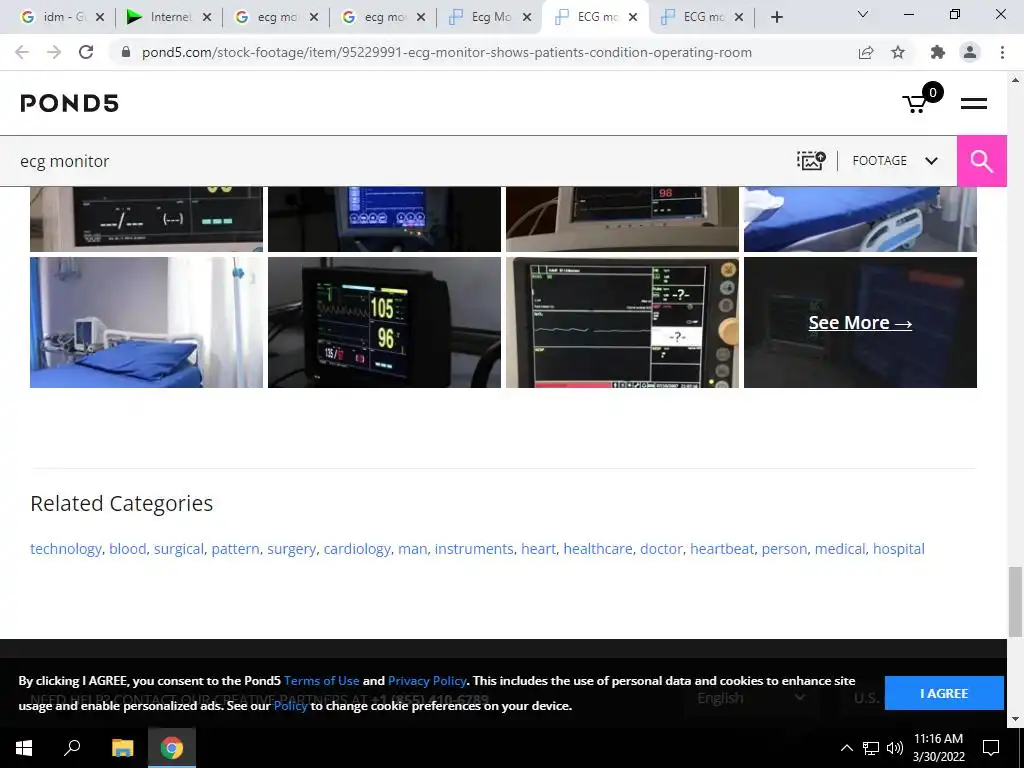Open the person category link
Image resolution: width=1024 pixels, height=768 pixels.
click(784, 549)
